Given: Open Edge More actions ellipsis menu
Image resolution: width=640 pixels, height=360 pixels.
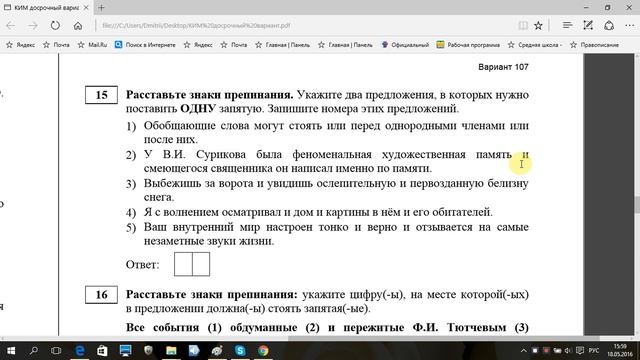Looking at the screenshot, I should click(x=629, y=25).
